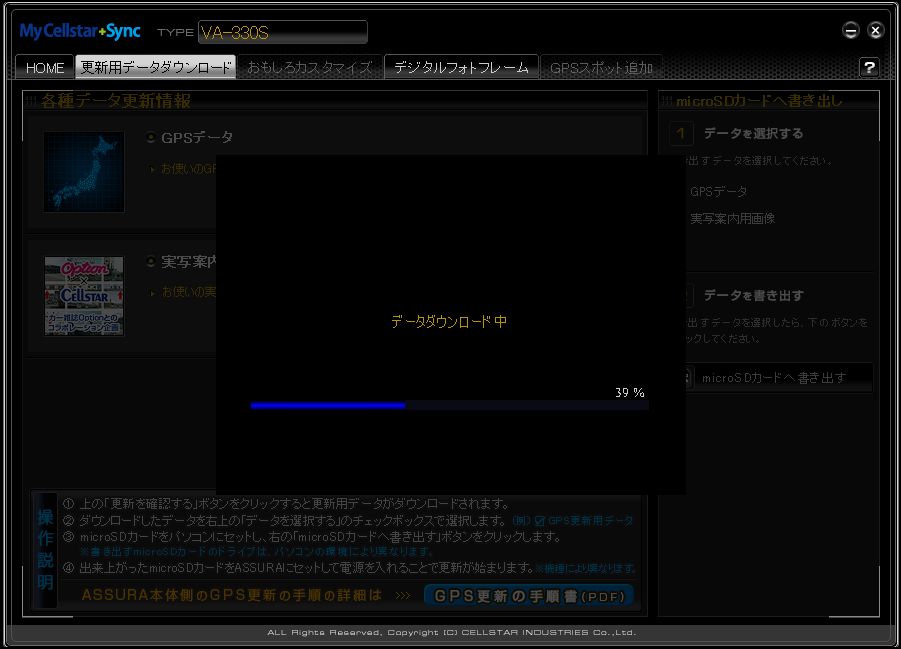This screenshot has height=649, width=901.
Task: Click the bullet icon beside GPSデータ heading
Action: pos(151,138)
